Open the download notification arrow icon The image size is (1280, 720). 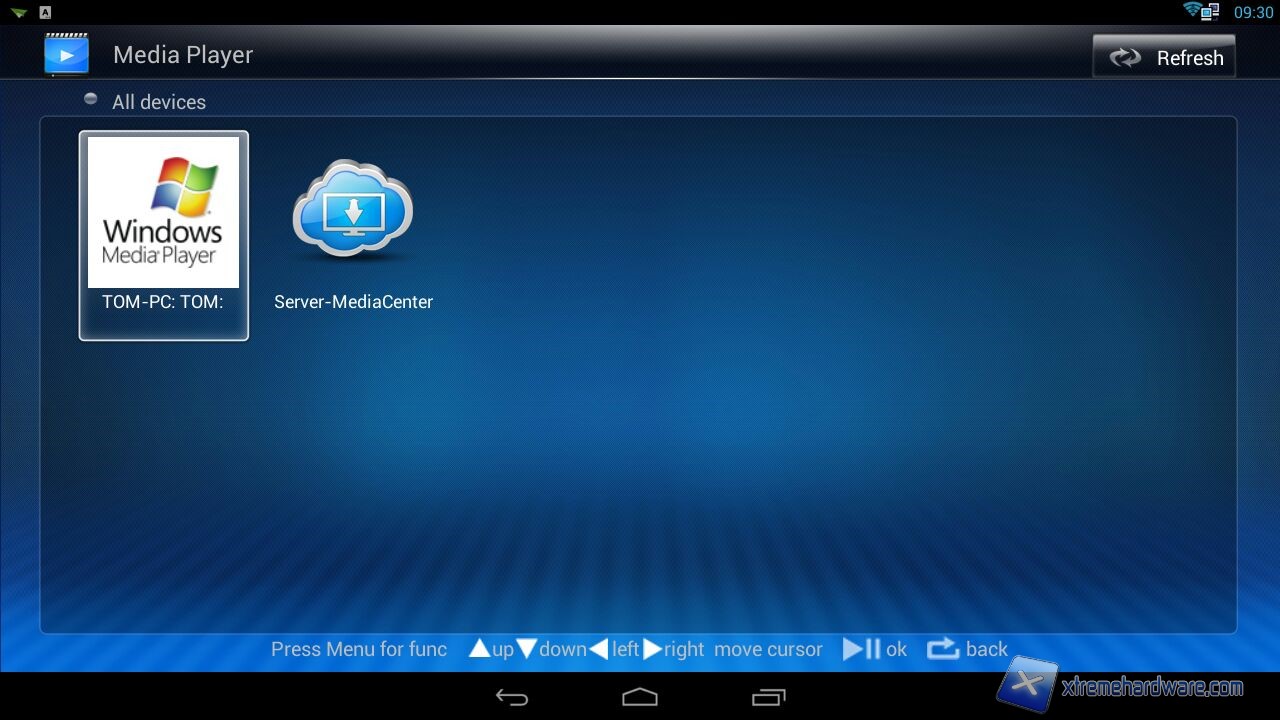pos(19,12)
